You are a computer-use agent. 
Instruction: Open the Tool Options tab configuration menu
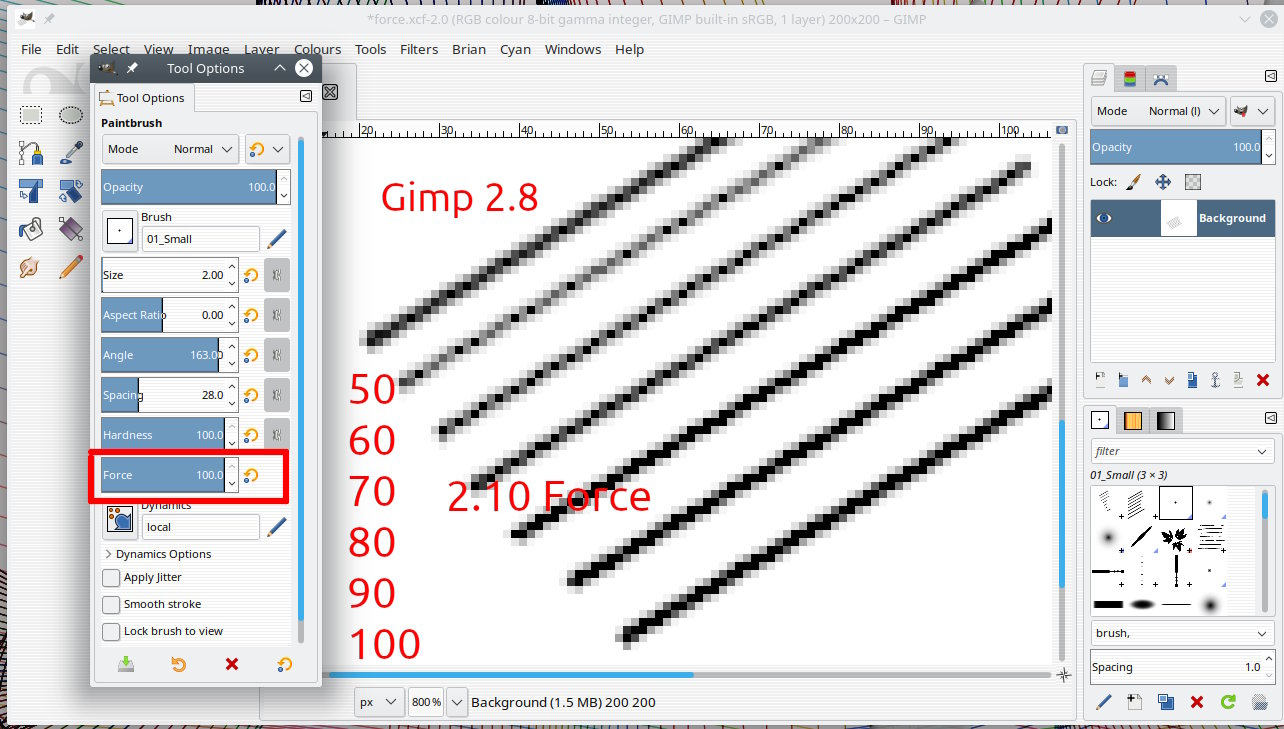click(306, 97)
